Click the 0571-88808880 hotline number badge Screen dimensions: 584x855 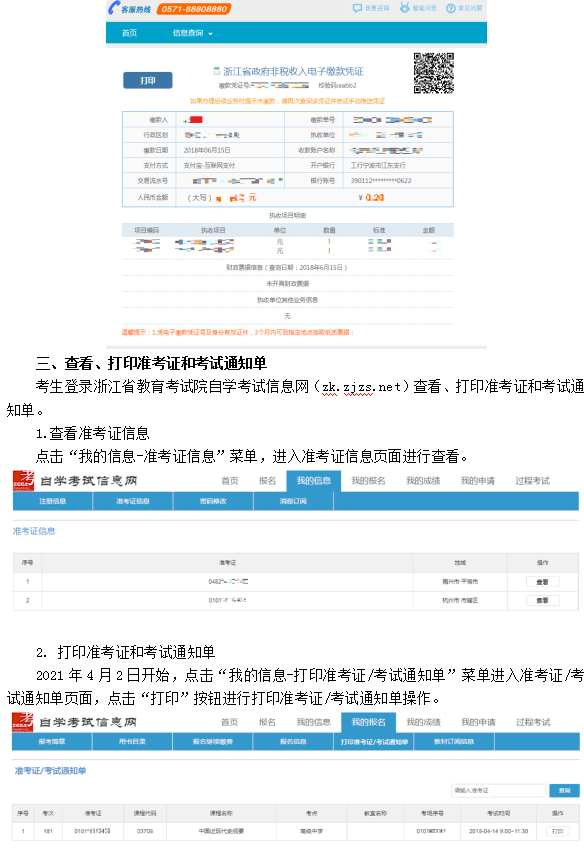coord(194,9)
